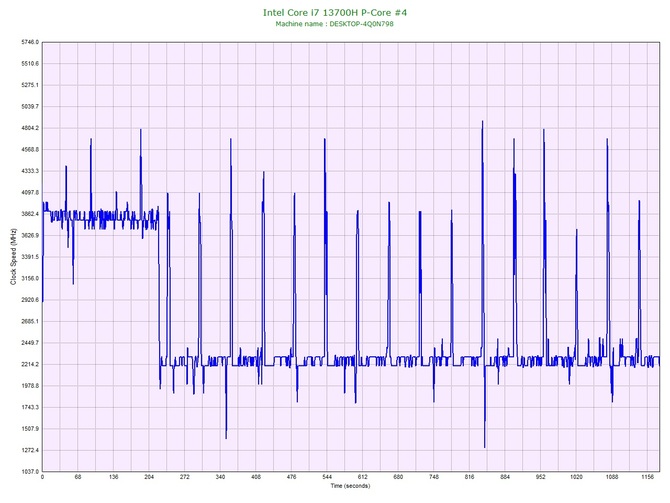Click the y-axis value 4804.2

[29, 128]
